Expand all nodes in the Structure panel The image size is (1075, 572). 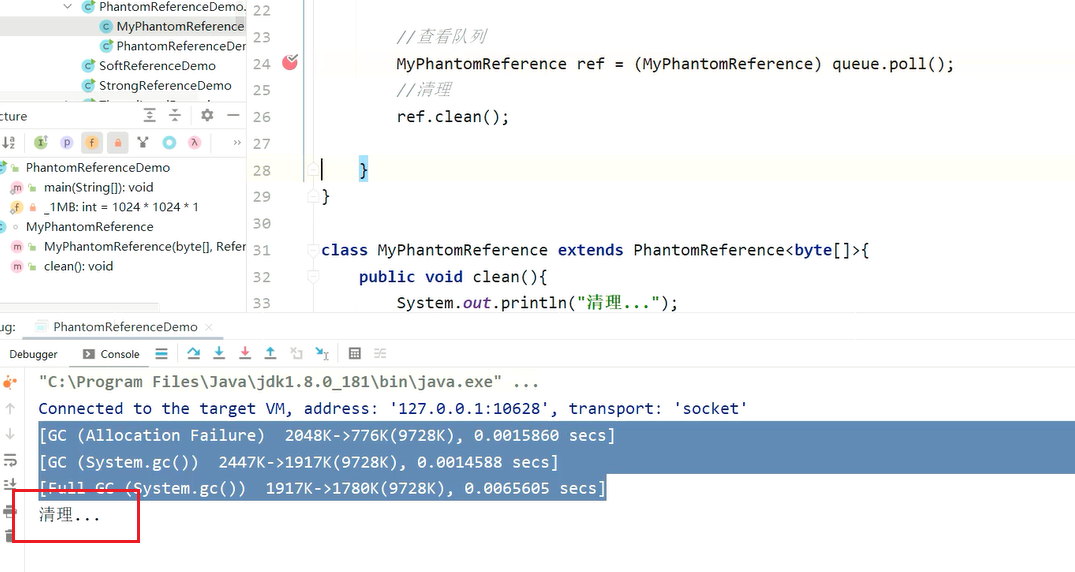coord(150,116)
